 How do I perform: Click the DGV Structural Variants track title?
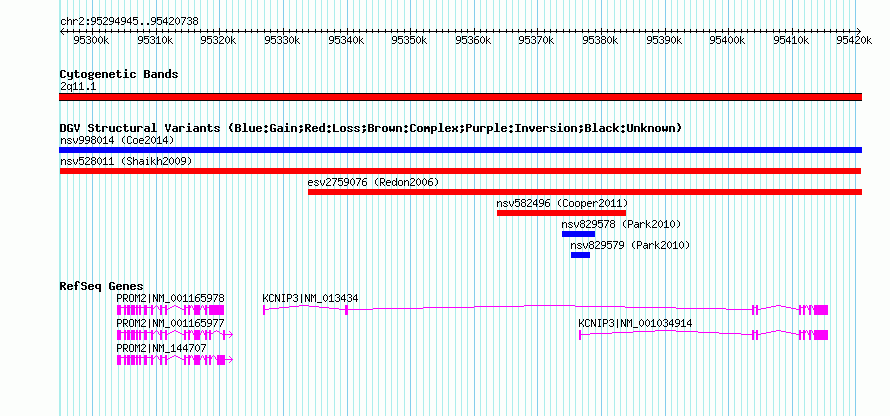[x=371, y=128]
